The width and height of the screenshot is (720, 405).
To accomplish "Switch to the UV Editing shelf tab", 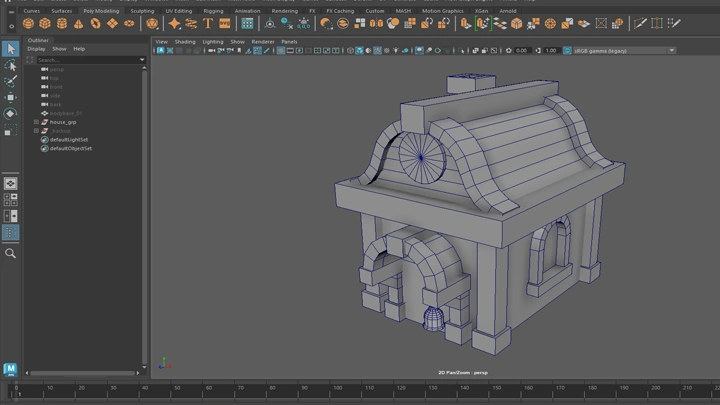I will pos(179,11).
